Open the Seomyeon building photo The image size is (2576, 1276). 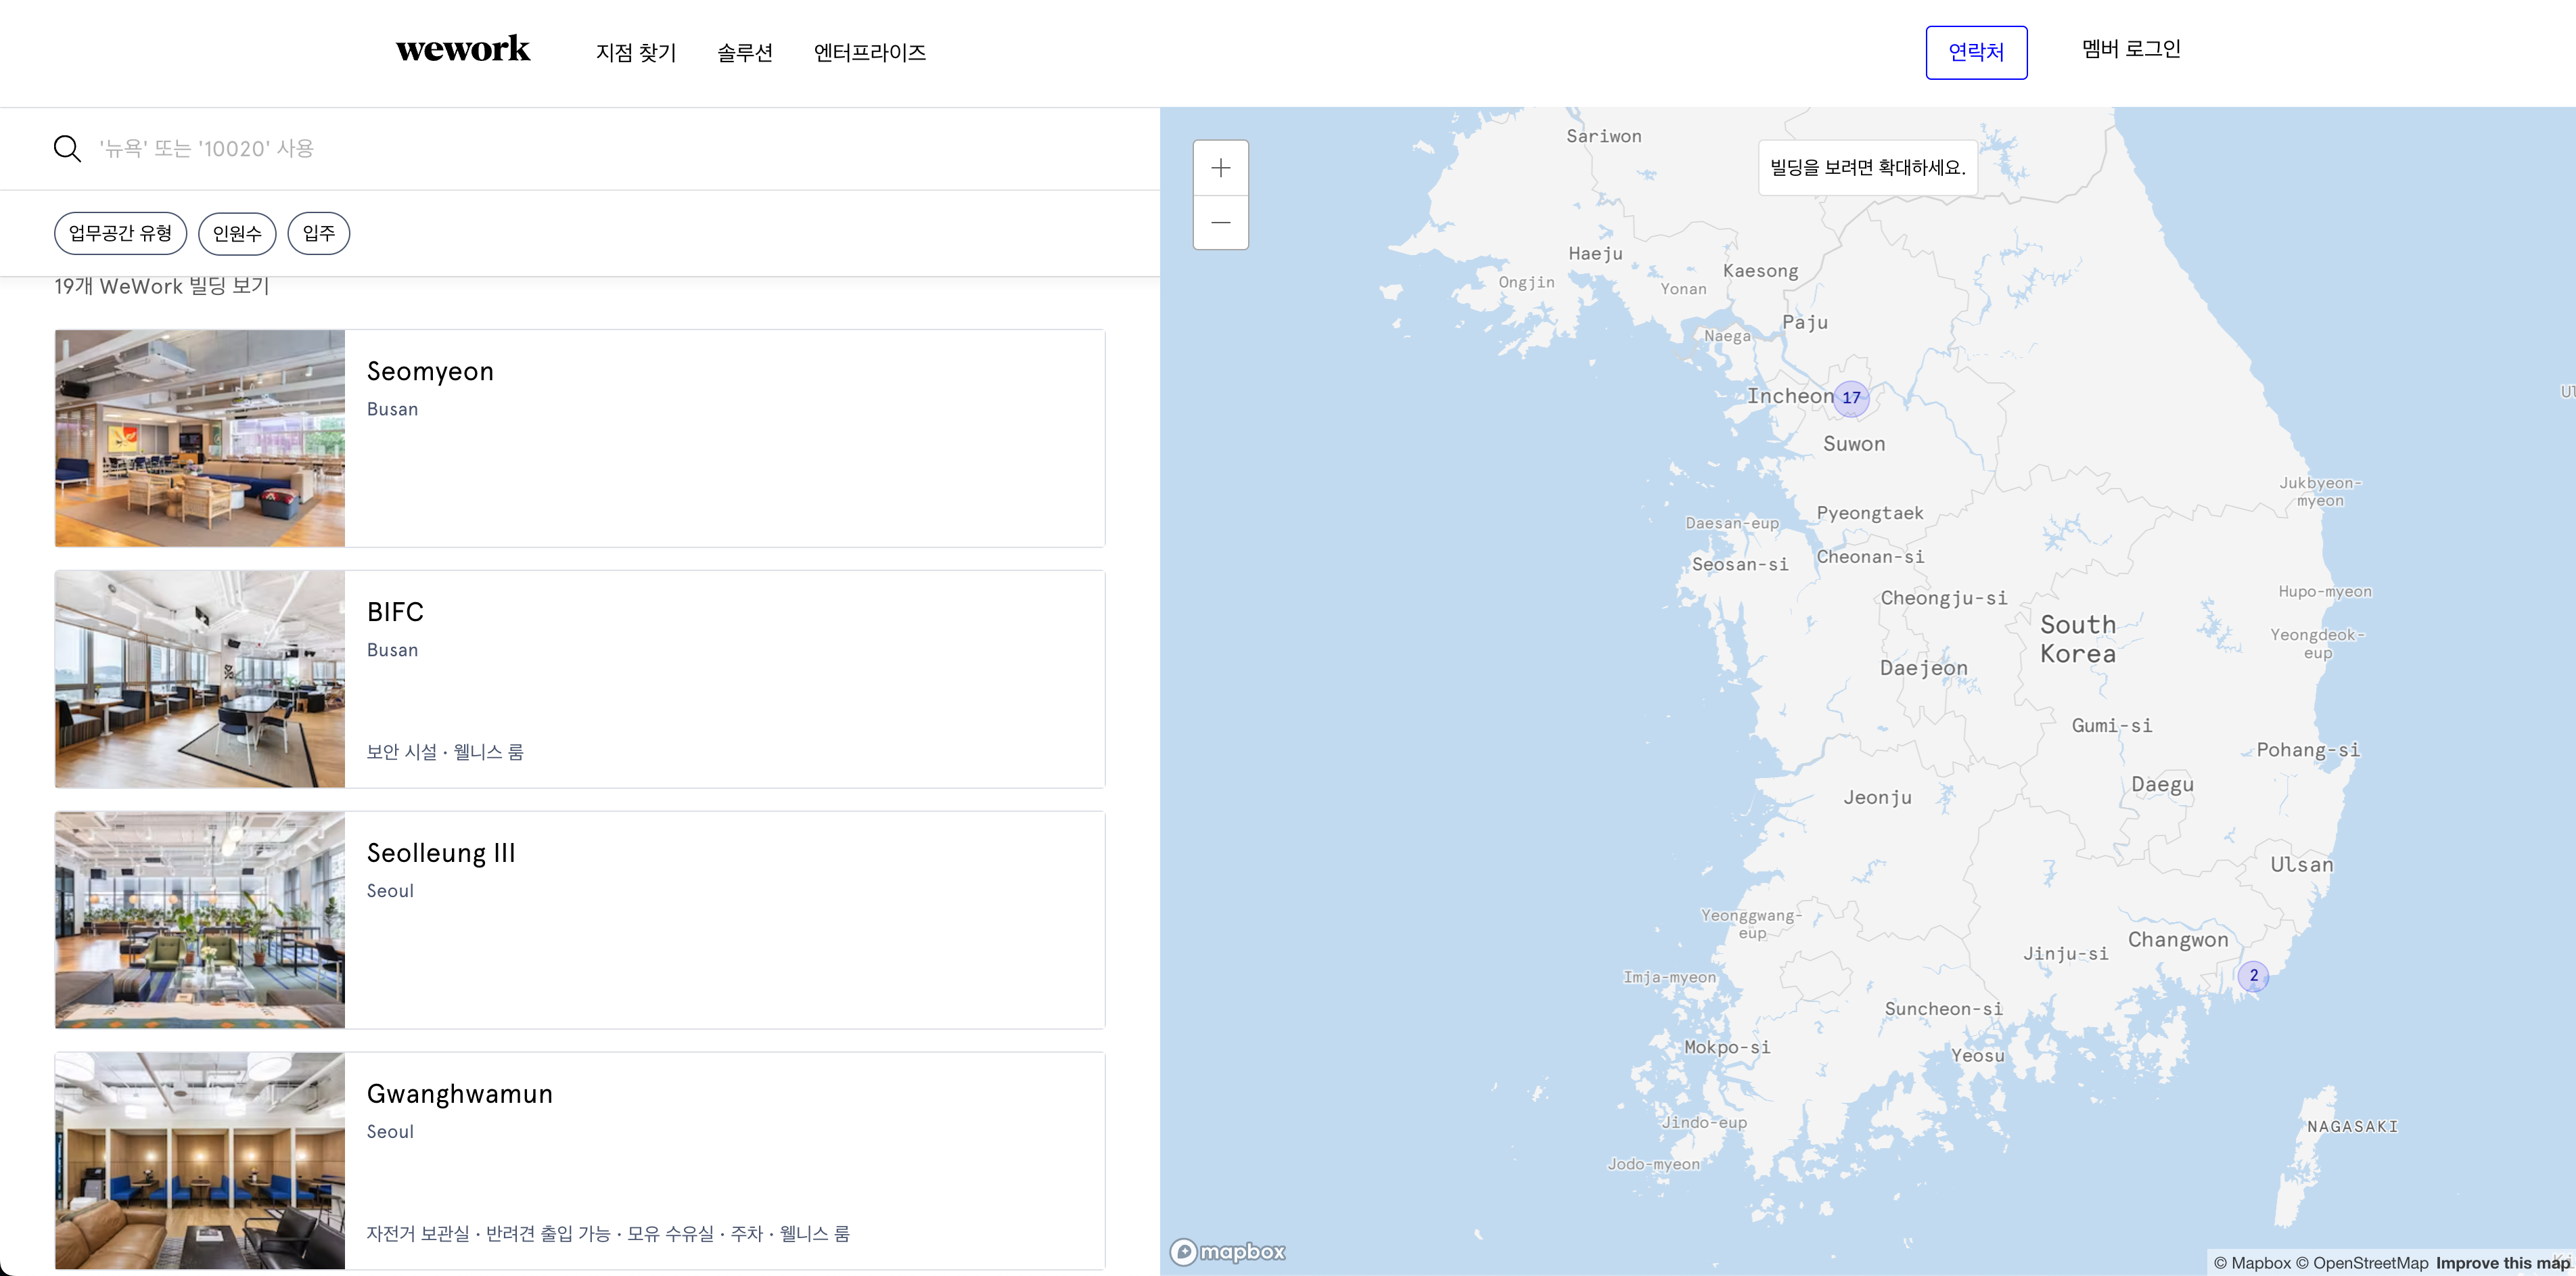(200, 438)
